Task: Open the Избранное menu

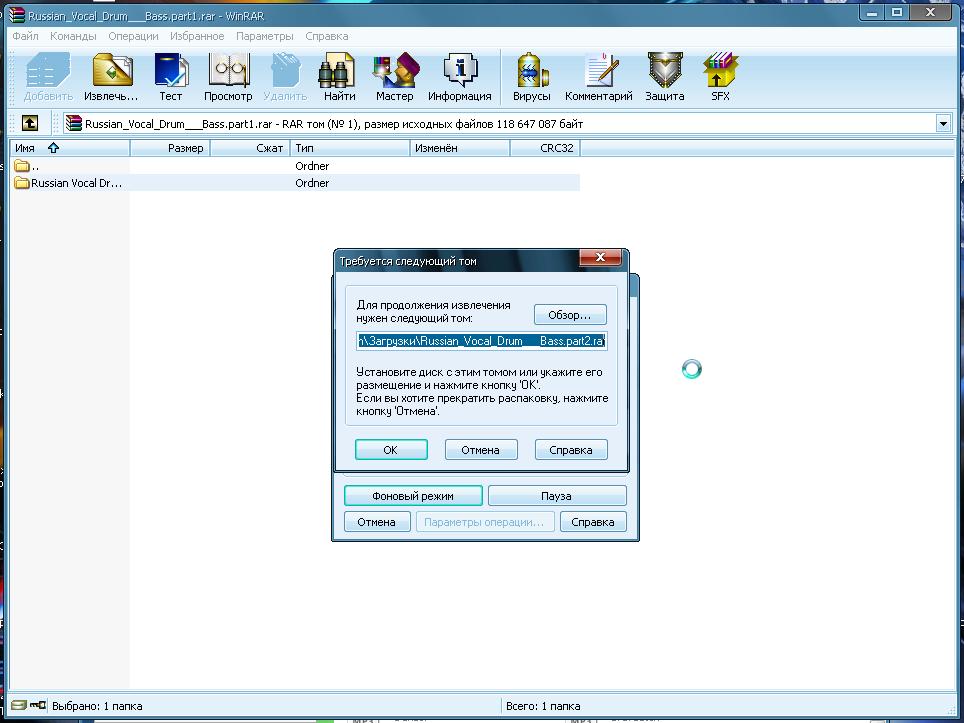Action: [197, 36]
